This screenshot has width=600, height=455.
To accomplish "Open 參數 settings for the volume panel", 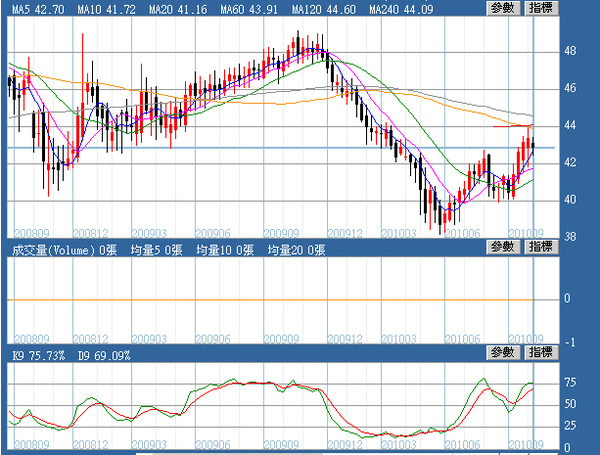I will (x=503, y=249).
